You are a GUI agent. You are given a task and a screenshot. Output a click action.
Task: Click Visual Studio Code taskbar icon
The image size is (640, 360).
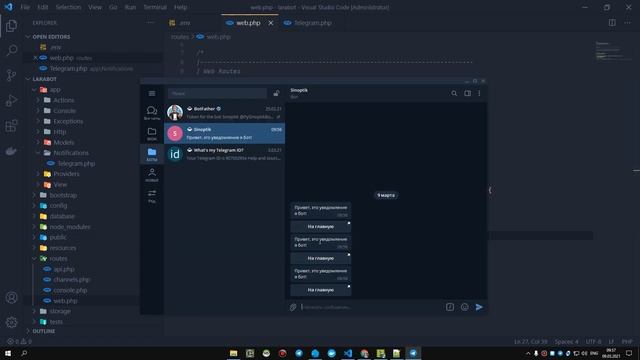(x=348, y=353)
